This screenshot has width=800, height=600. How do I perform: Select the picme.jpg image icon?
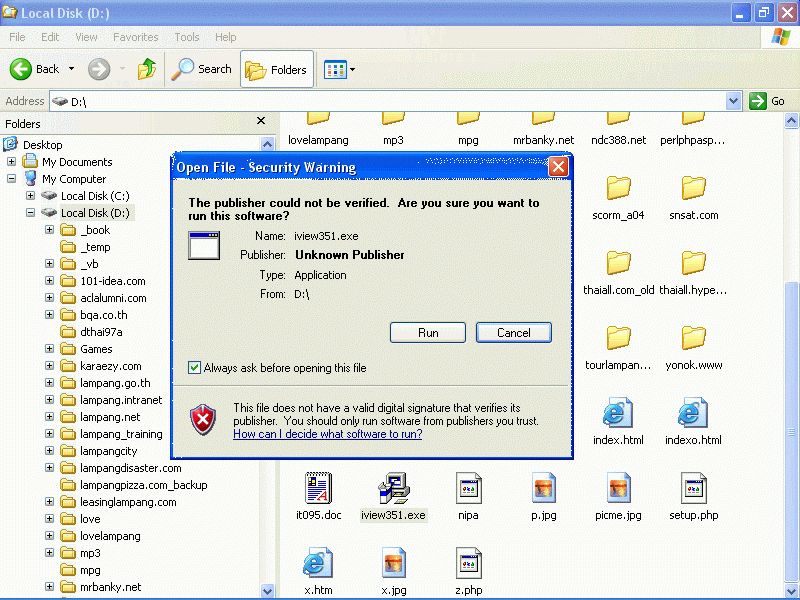pos(618,489)
